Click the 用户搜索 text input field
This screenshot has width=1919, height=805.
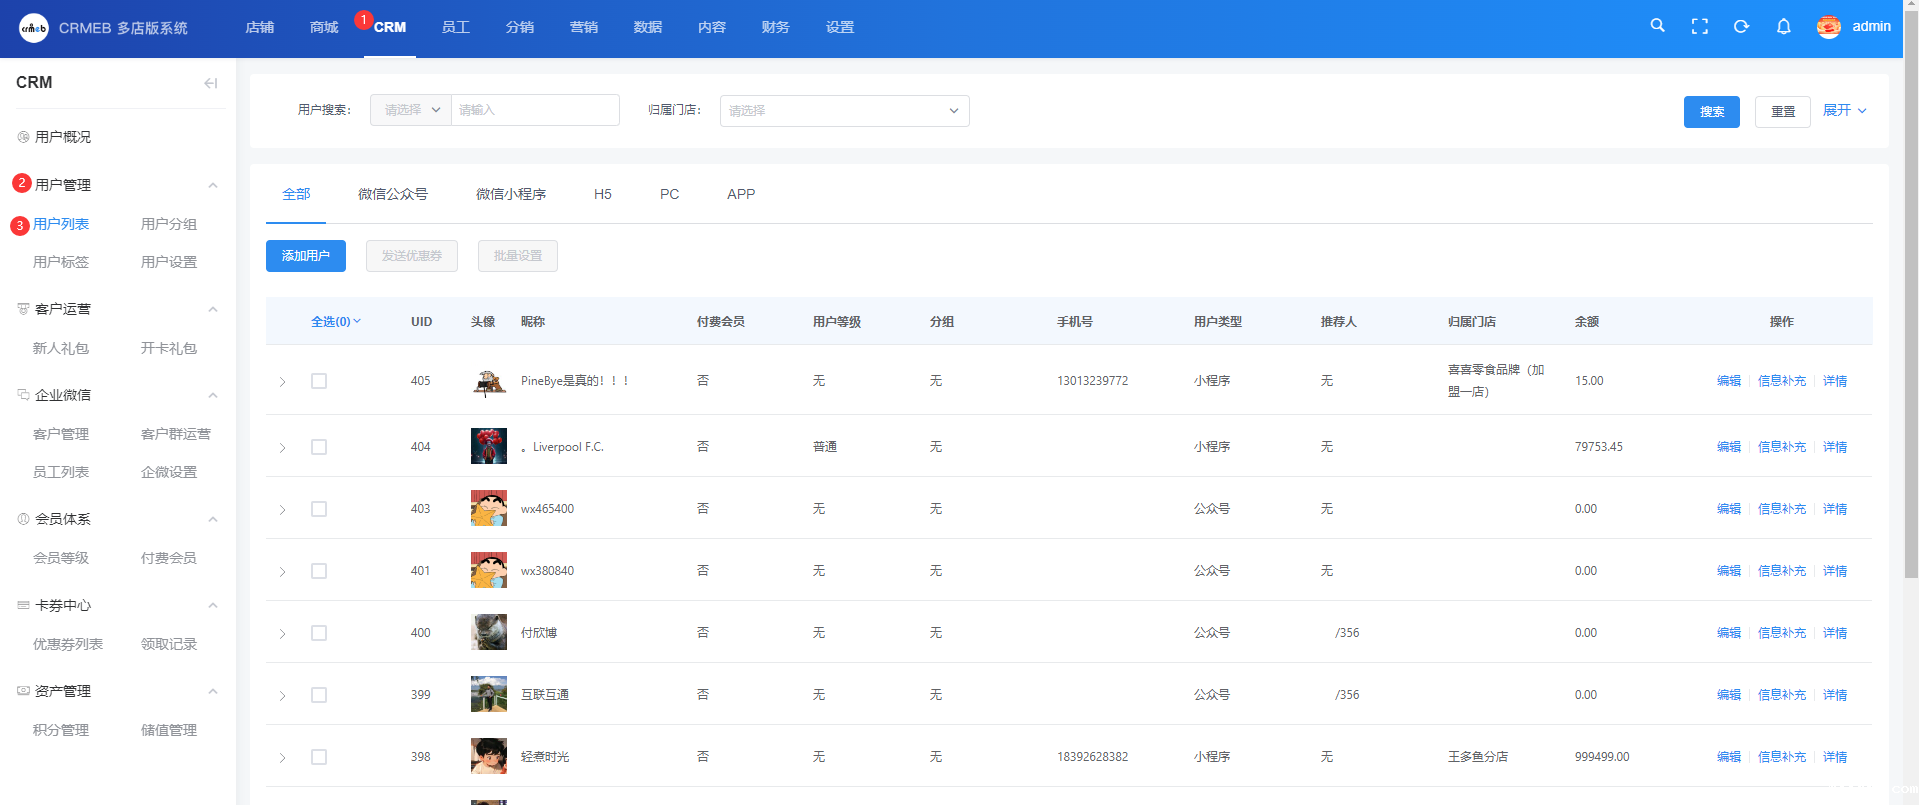pos(535,110)
